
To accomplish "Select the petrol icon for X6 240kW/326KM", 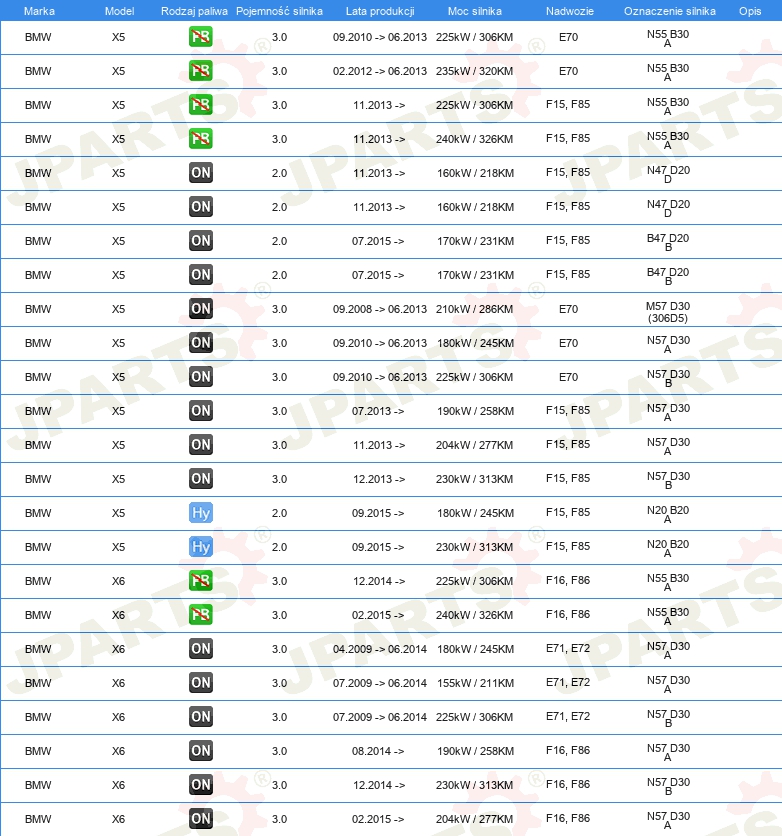I will (200, 615).
